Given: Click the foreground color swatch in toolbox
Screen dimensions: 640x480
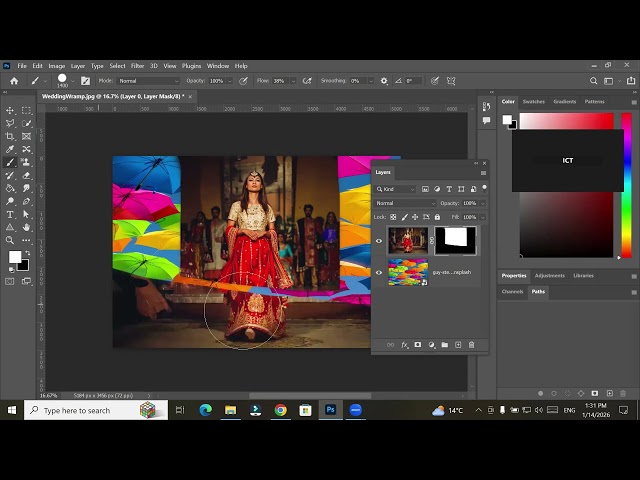Looking at the screenshot, I should pyautogui.click(x=14, y=257).
